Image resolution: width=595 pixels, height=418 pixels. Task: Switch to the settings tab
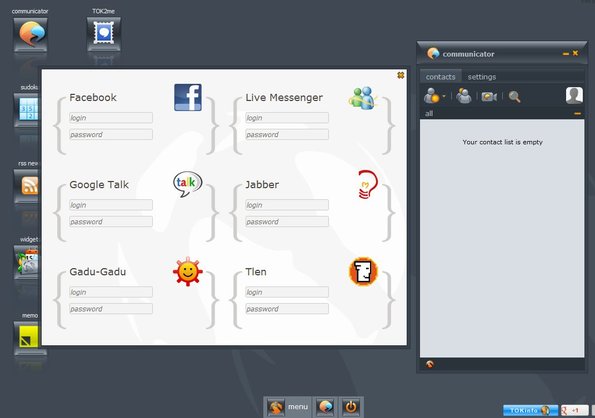pos(482,77)
